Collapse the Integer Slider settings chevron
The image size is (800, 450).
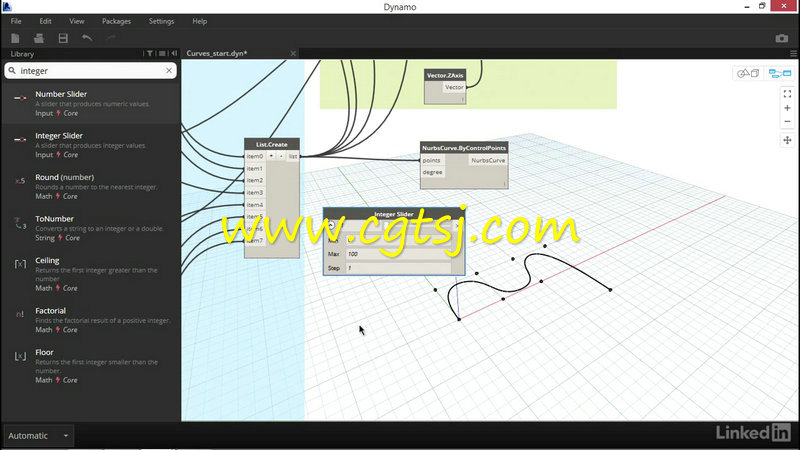coord(331,225)
